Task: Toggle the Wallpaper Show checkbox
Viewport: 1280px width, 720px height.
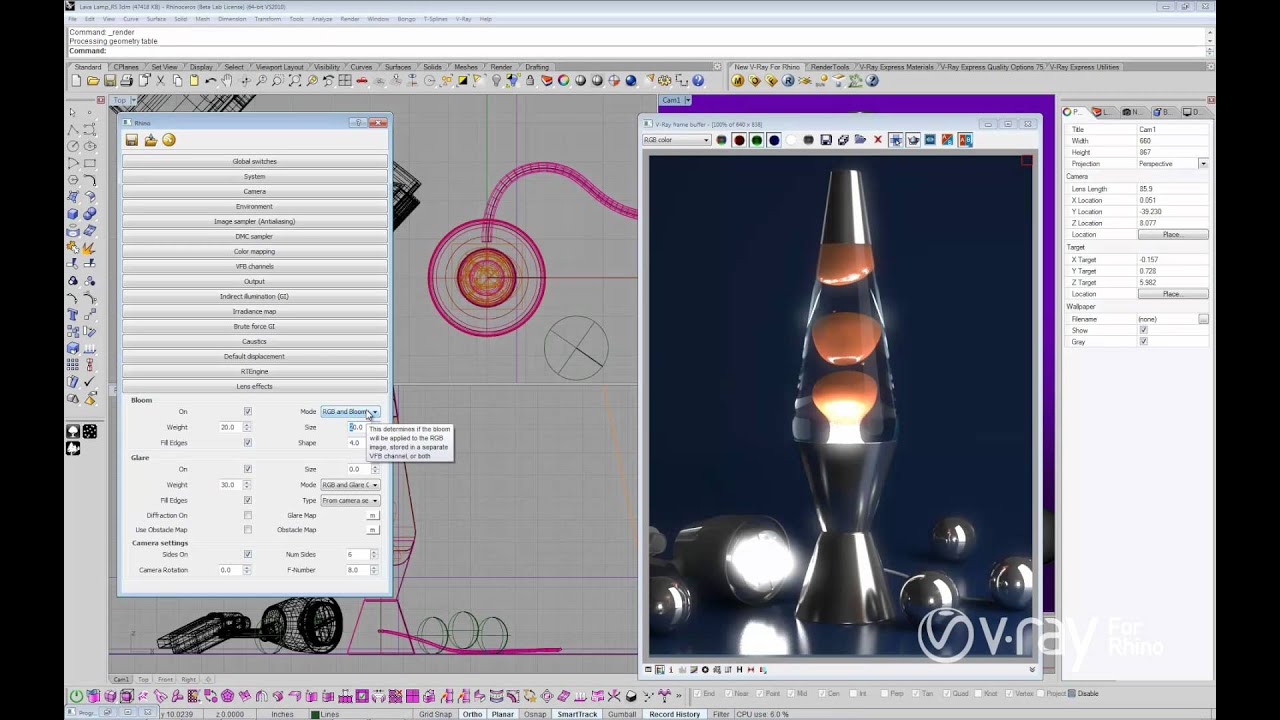Action: [1143, 330]
